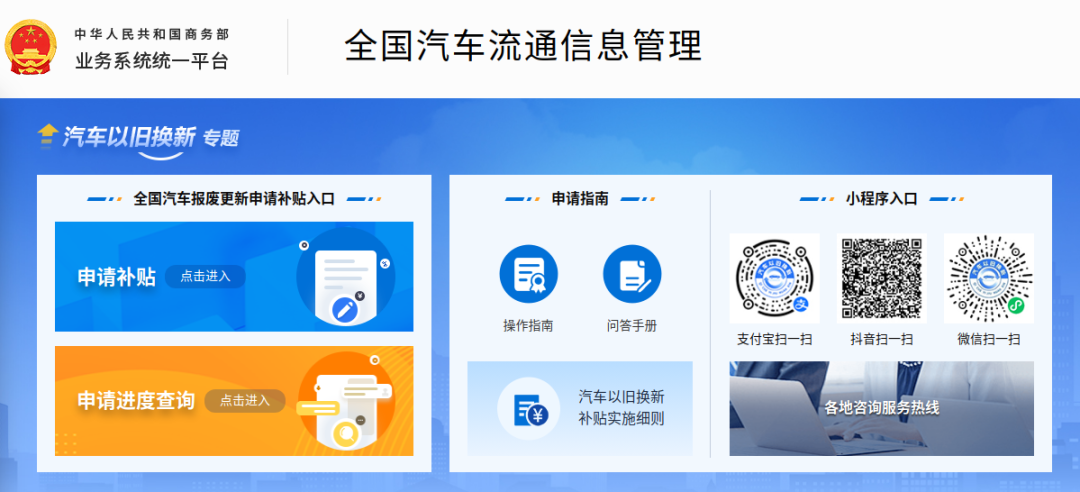Screen dimensions: 1080x492
Task: Click the 业务系统统一平台 header text
Action: (152, 61)
